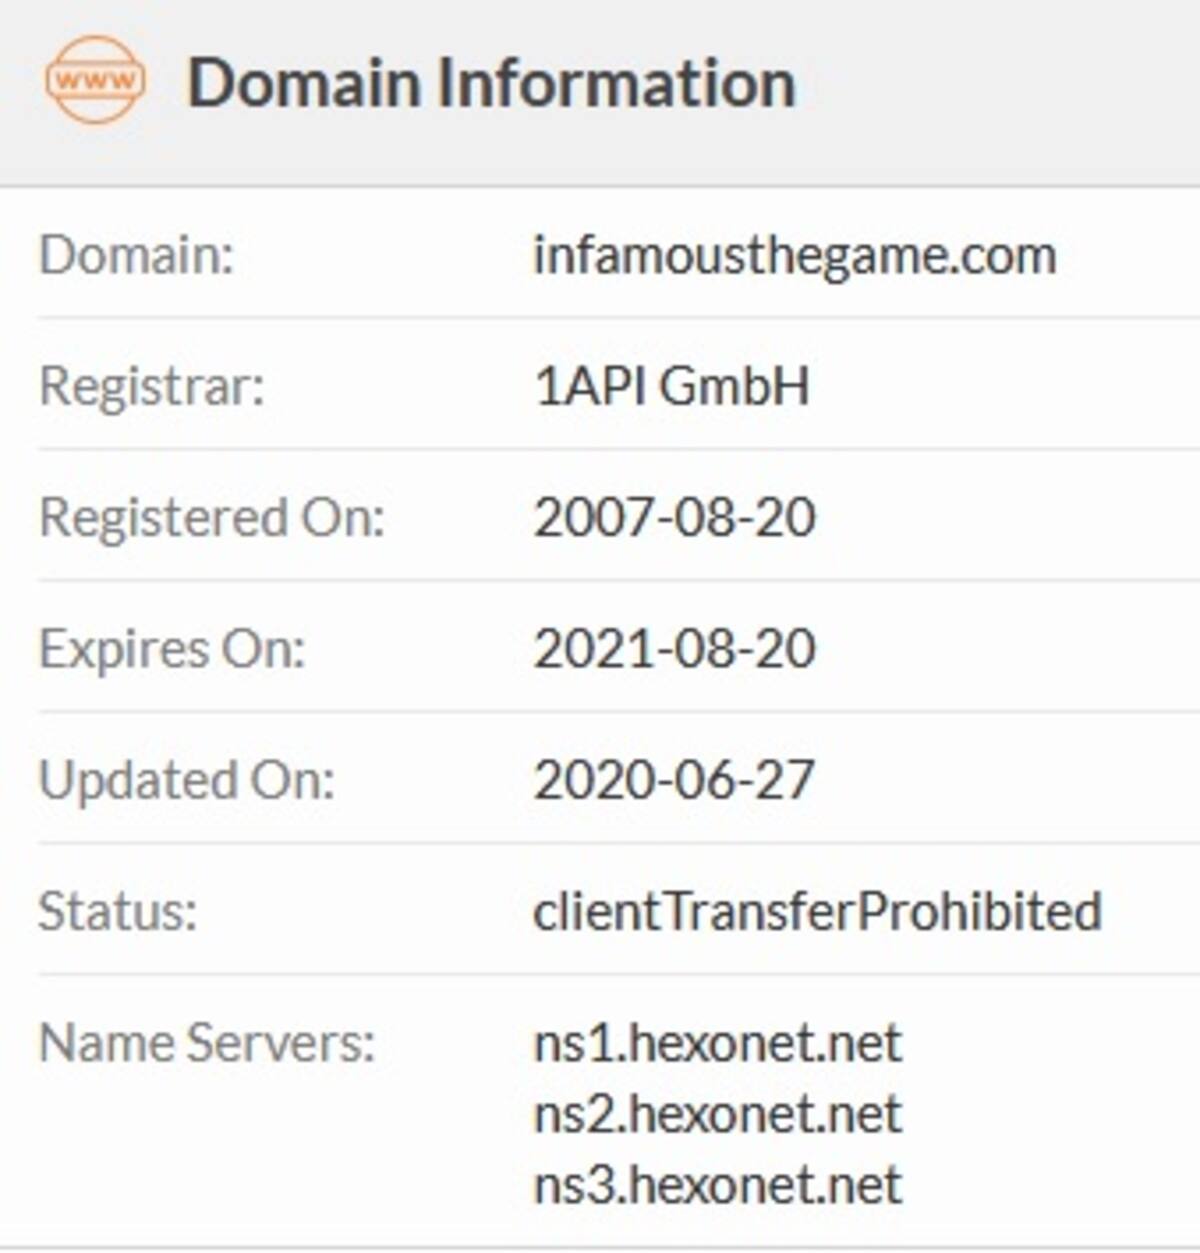1200x1253 pixels.
Task: Click the Status: label
Action: [x=118, y=911]
